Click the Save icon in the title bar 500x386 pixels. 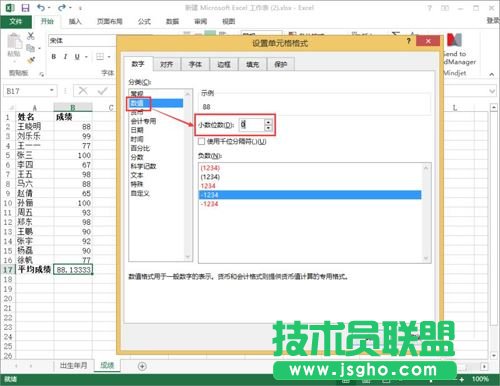pyautogui.click(x=25, y=7)
